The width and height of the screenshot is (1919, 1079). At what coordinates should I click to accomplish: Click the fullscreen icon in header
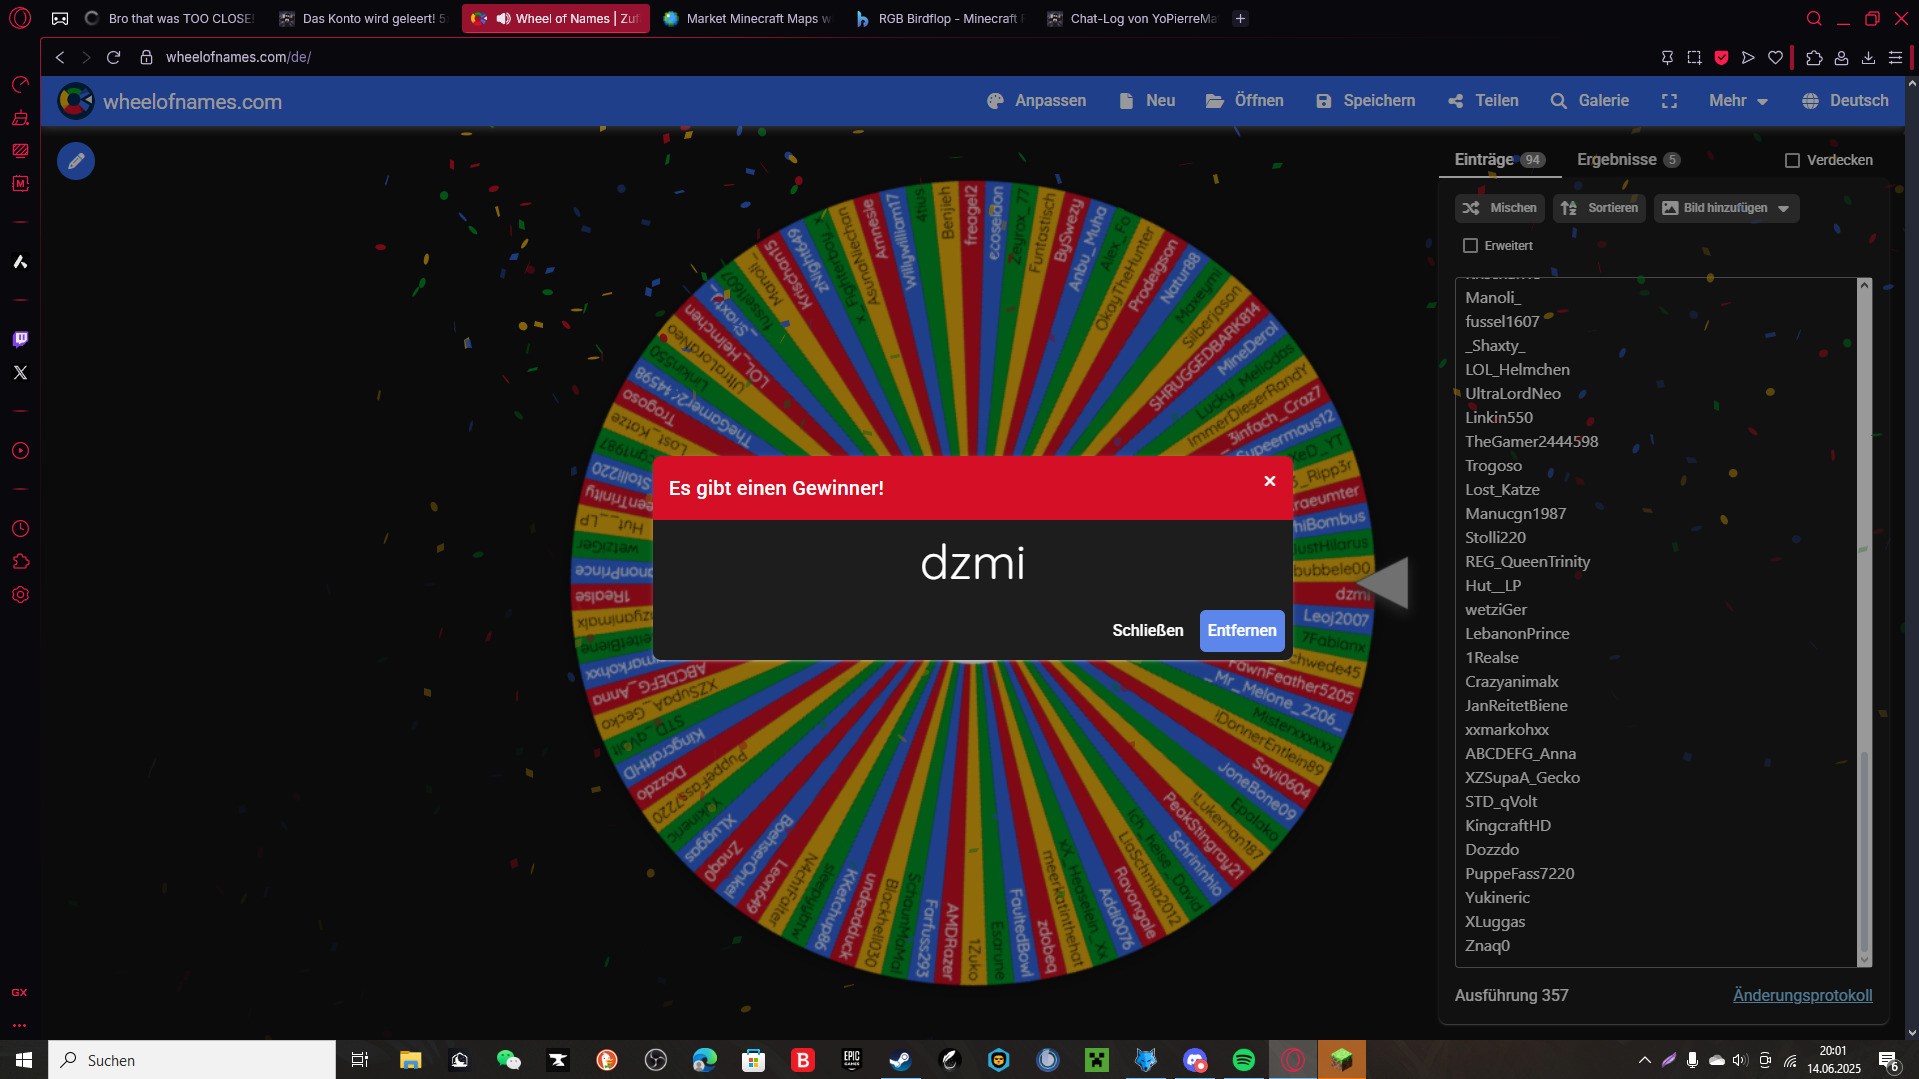tap(1669, 101)
